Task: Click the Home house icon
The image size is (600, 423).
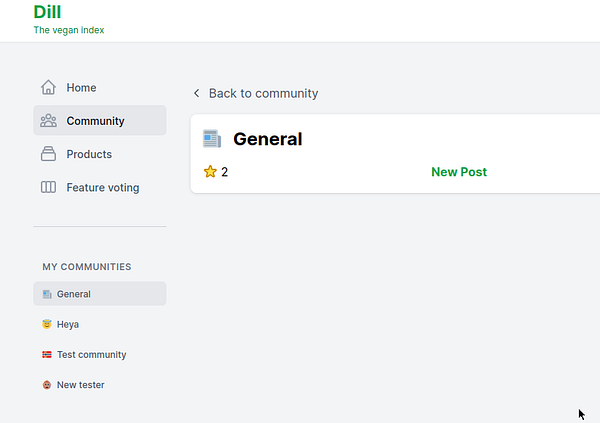Action: [48, 87]
